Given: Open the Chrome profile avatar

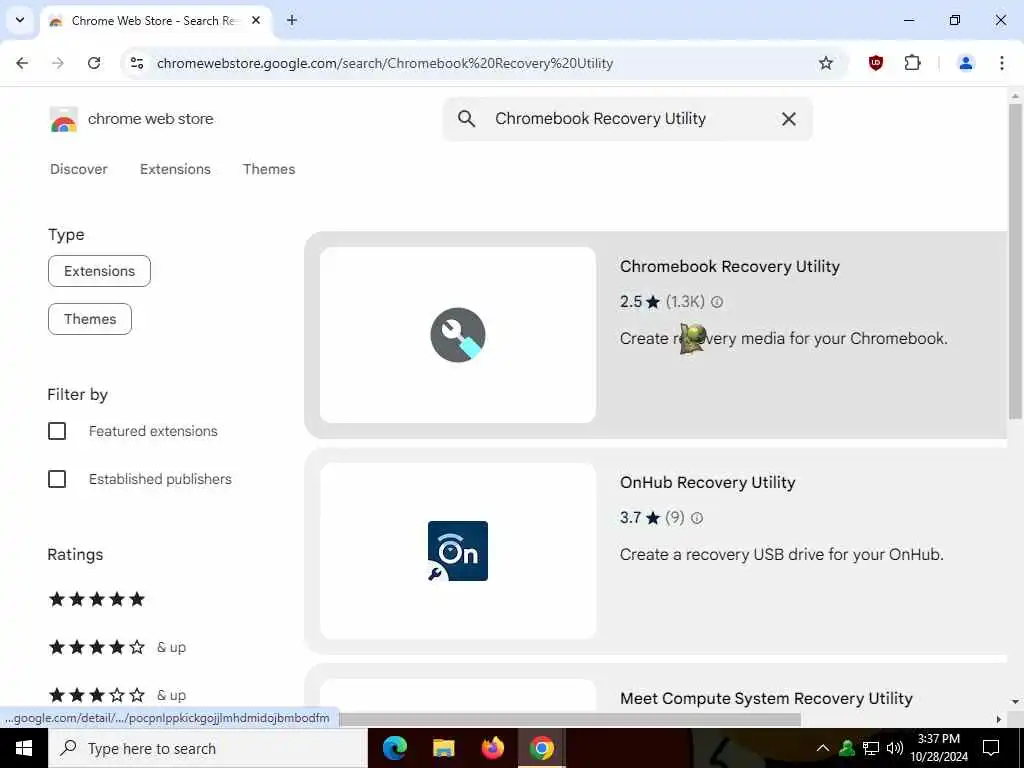Looking at the screenshot, I should [x=965, y=63].
